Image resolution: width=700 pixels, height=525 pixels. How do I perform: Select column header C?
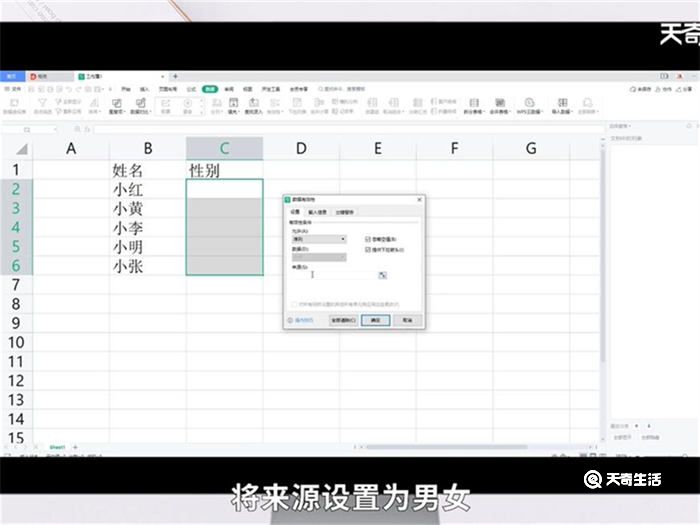224,149
